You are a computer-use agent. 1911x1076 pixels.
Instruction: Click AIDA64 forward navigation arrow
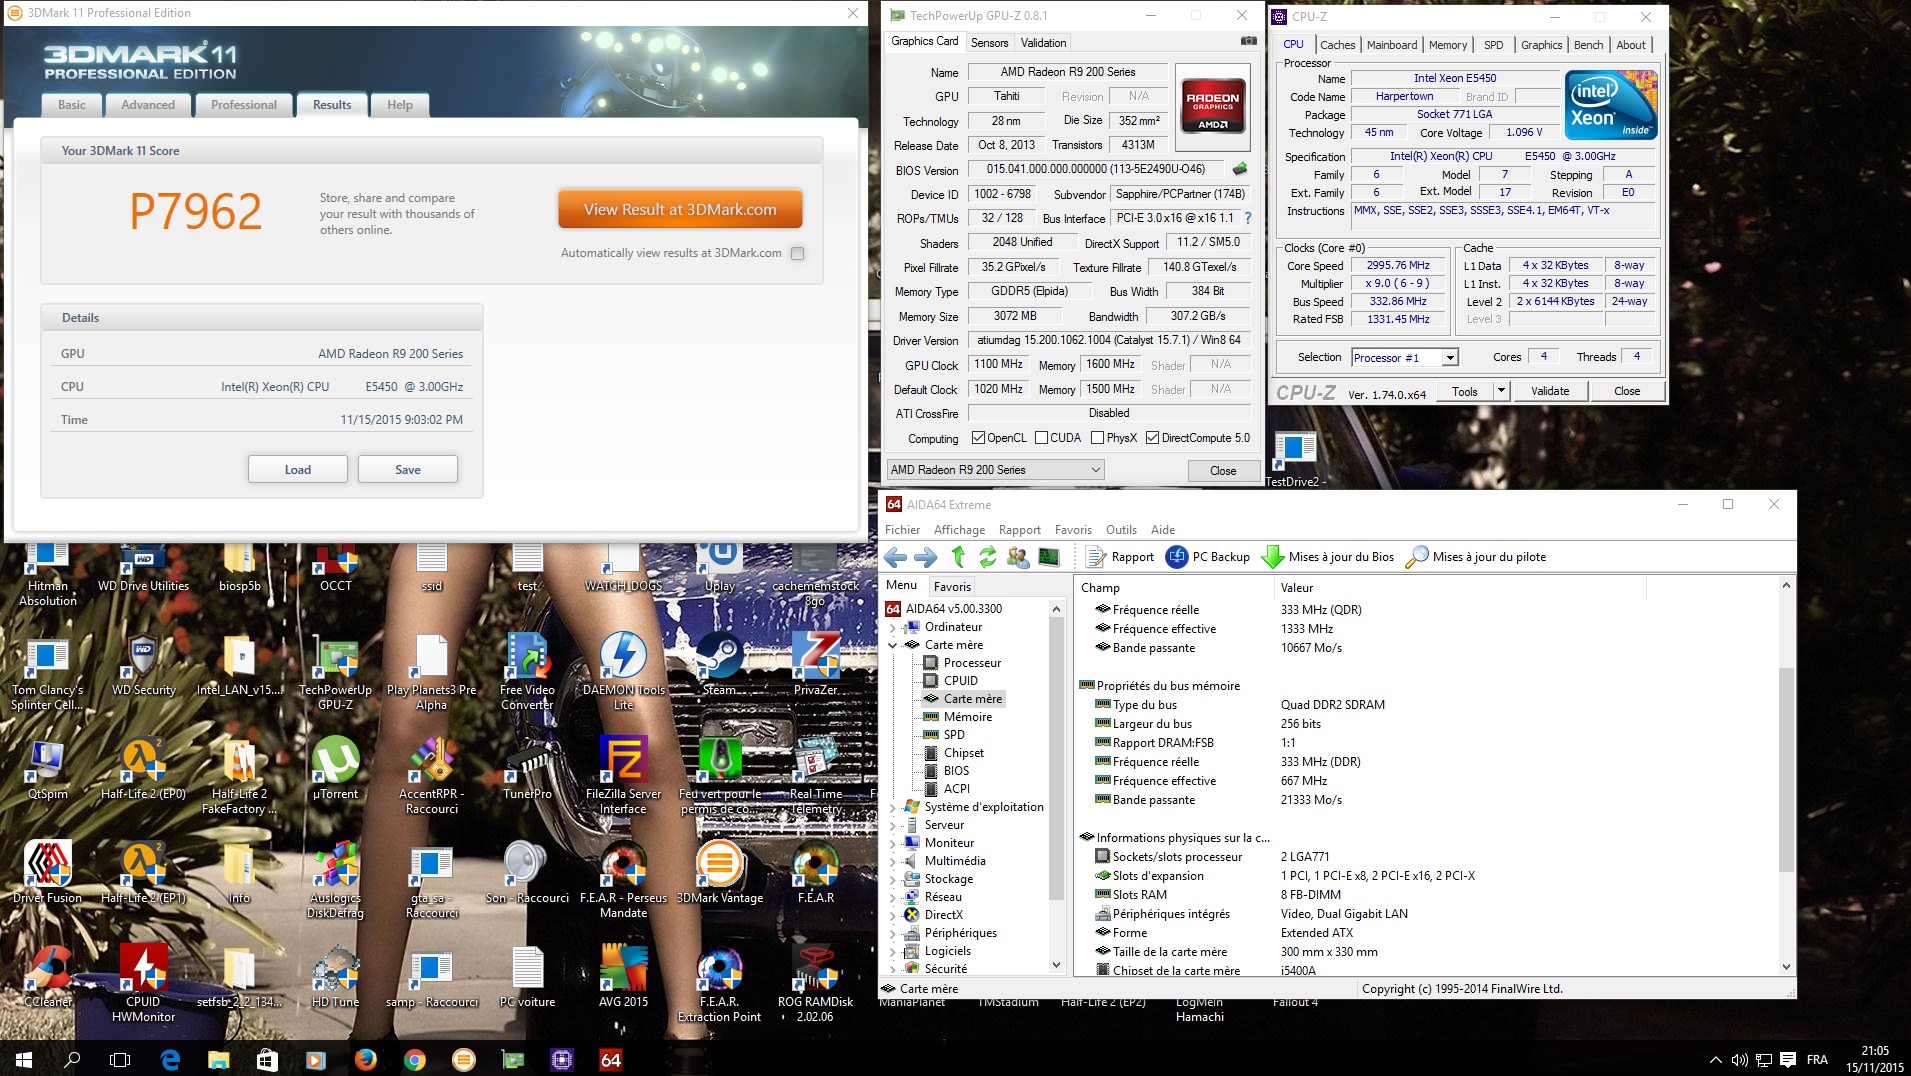926,557
